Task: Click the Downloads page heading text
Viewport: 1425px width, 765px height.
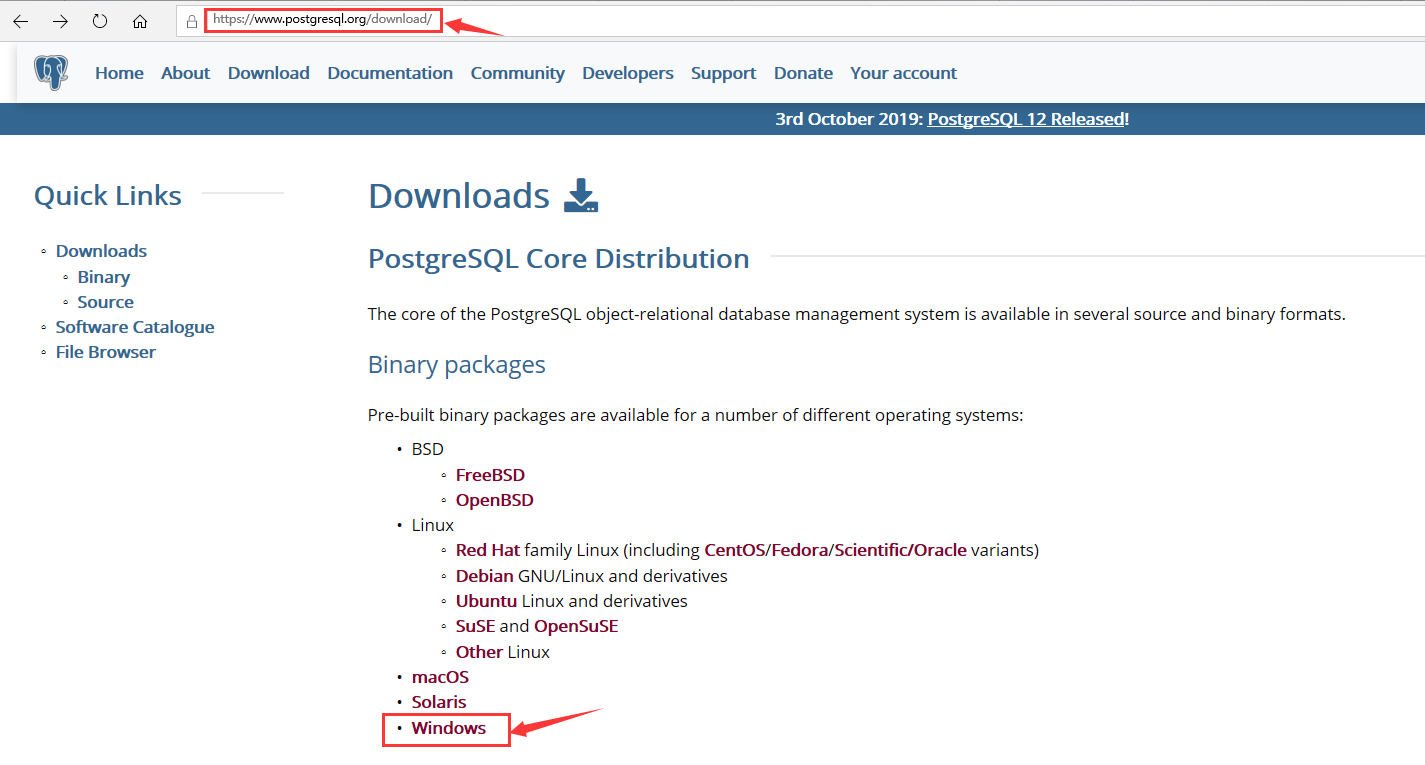Action: 459,195
